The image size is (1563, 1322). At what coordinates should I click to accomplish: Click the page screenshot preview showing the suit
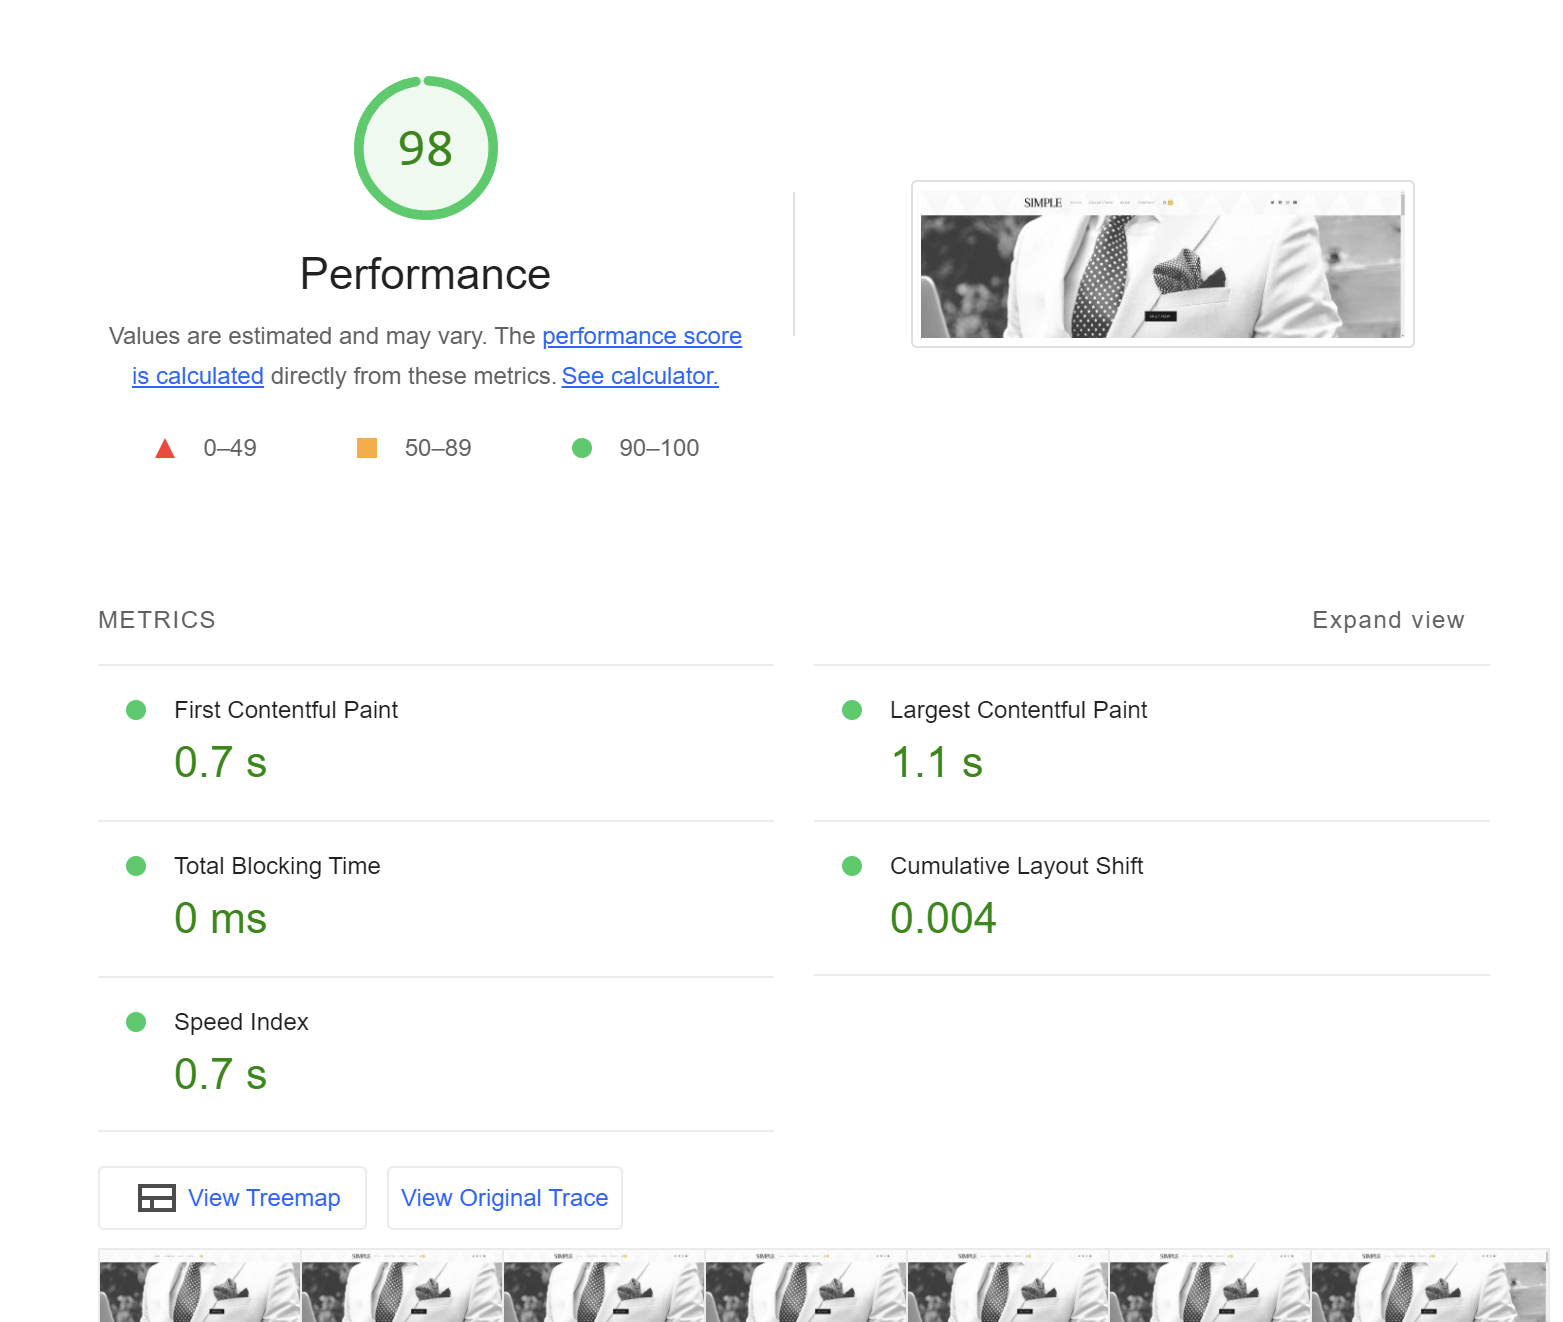tap(1162, 263)
